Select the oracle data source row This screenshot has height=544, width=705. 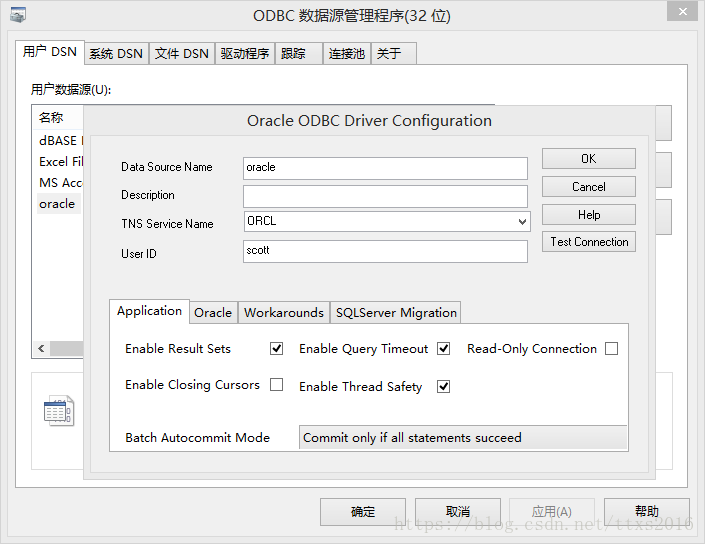pyautogui.click(x=58, y=204)
